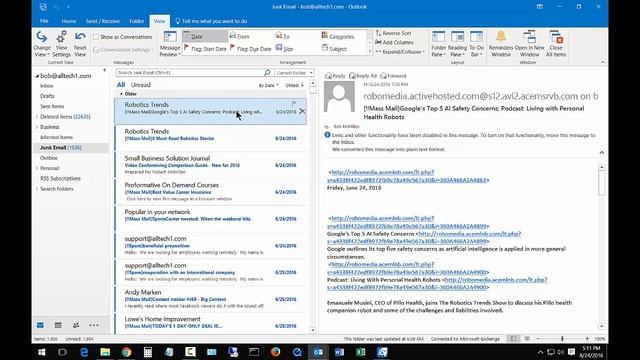Collapse the Older message group

(x=121, y=94)
